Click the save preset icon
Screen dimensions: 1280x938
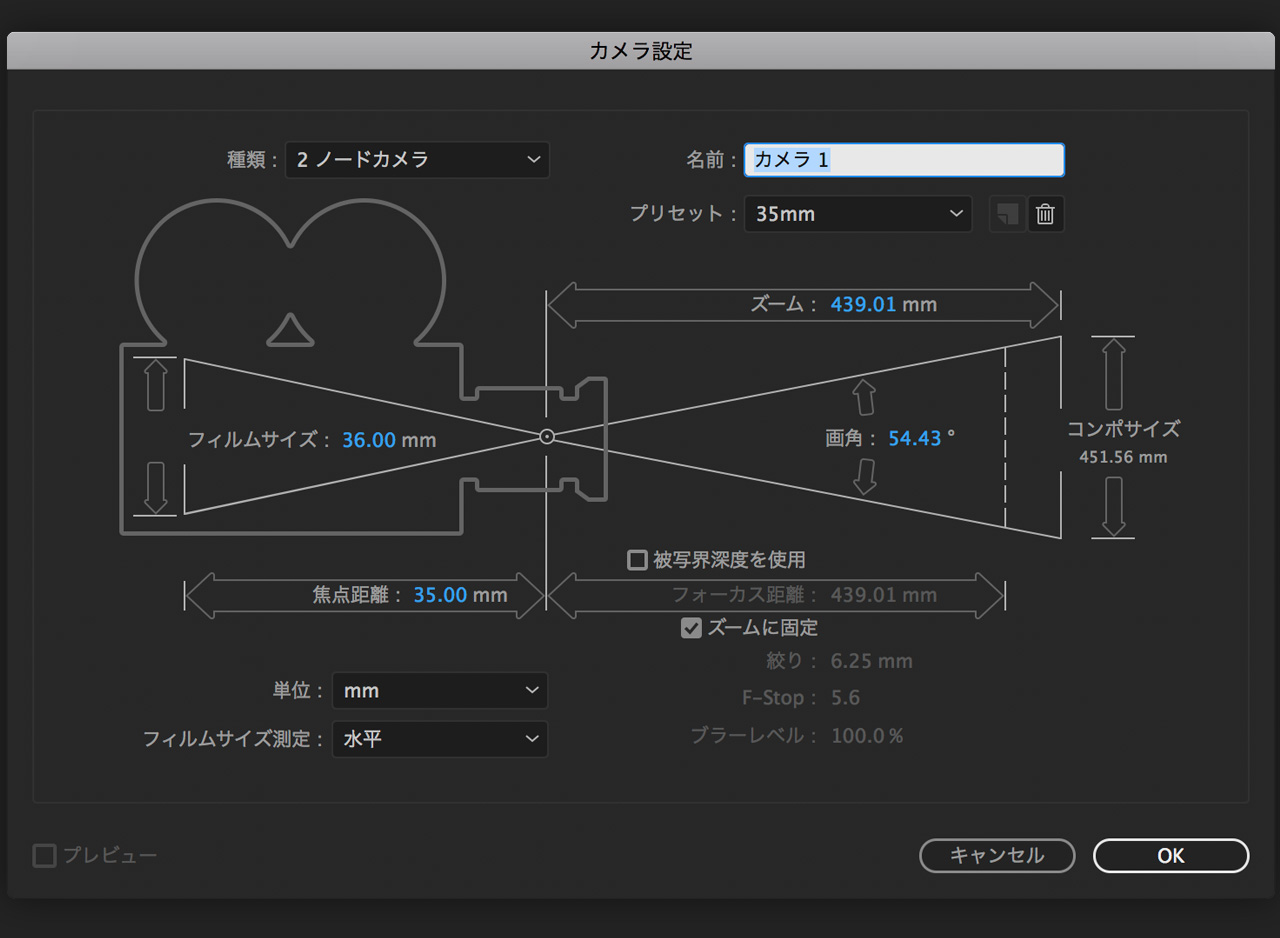(x=1008, y=214)
